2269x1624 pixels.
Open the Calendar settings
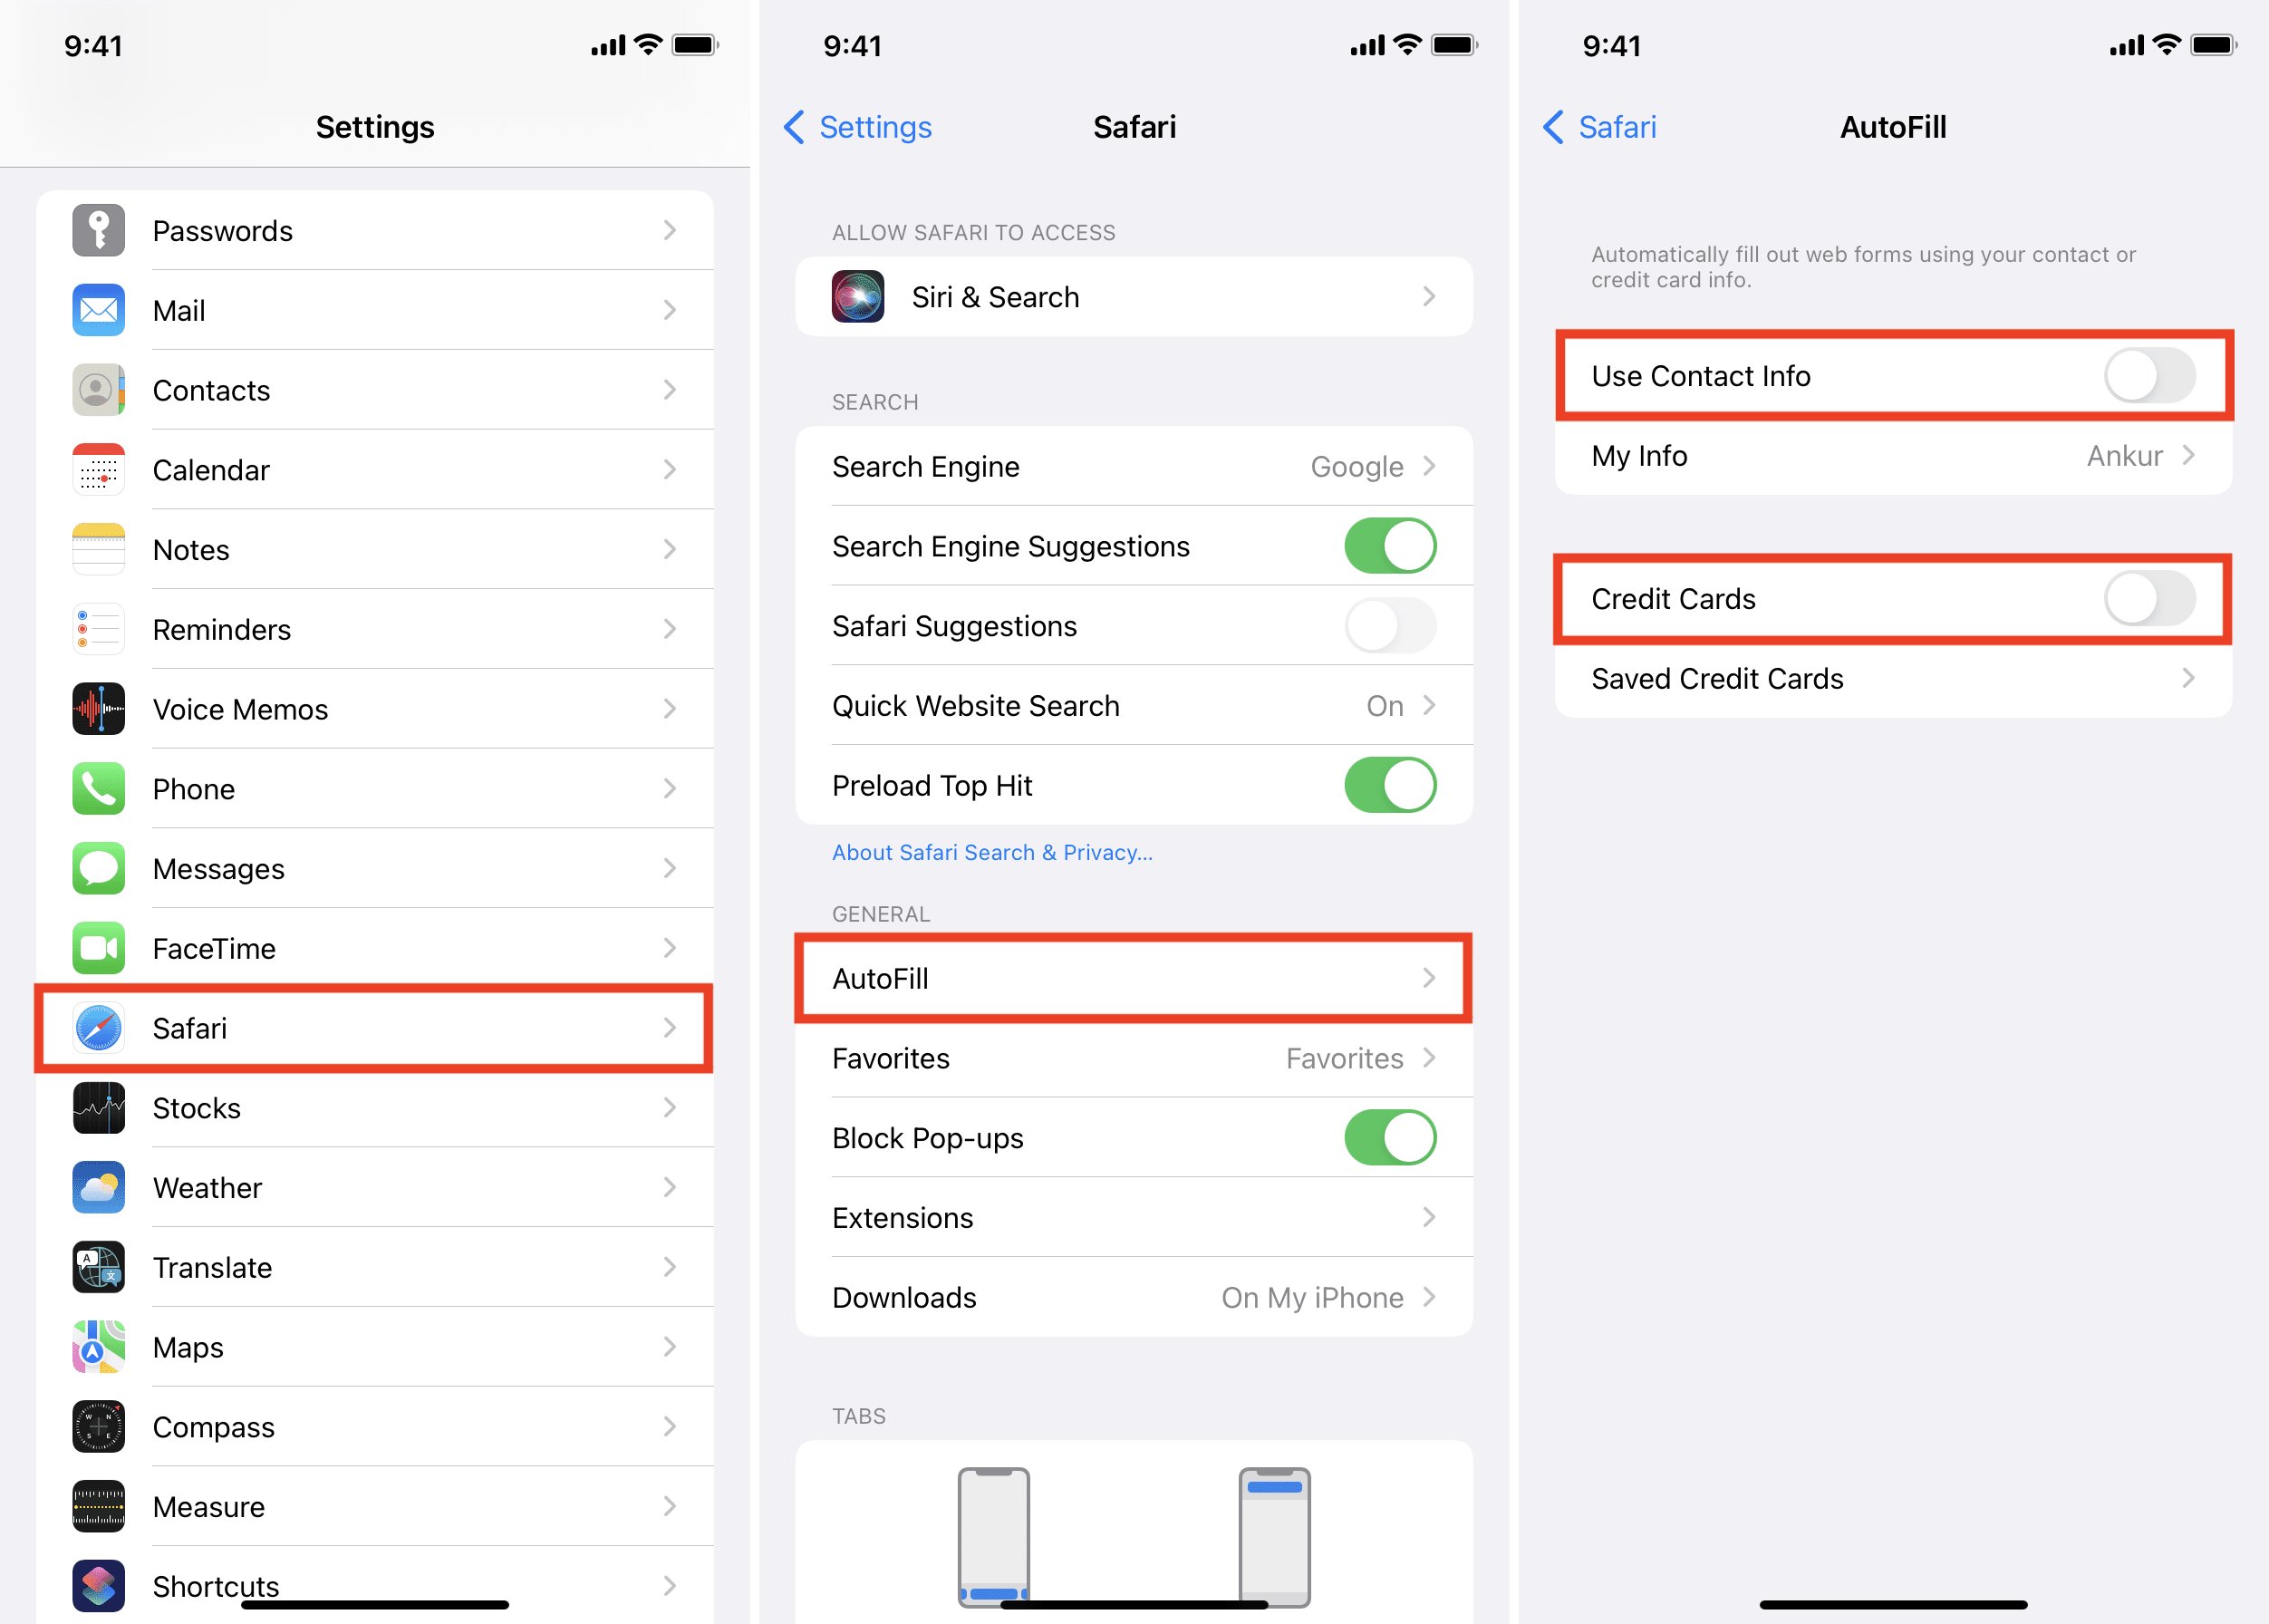(376, 469)
